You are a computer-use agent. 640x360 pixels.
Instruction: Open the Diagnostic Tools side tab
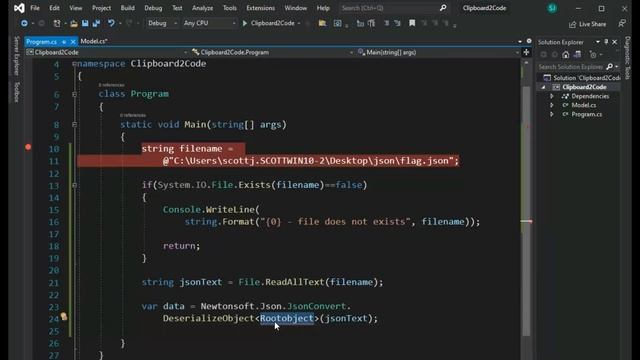(628, 57)
